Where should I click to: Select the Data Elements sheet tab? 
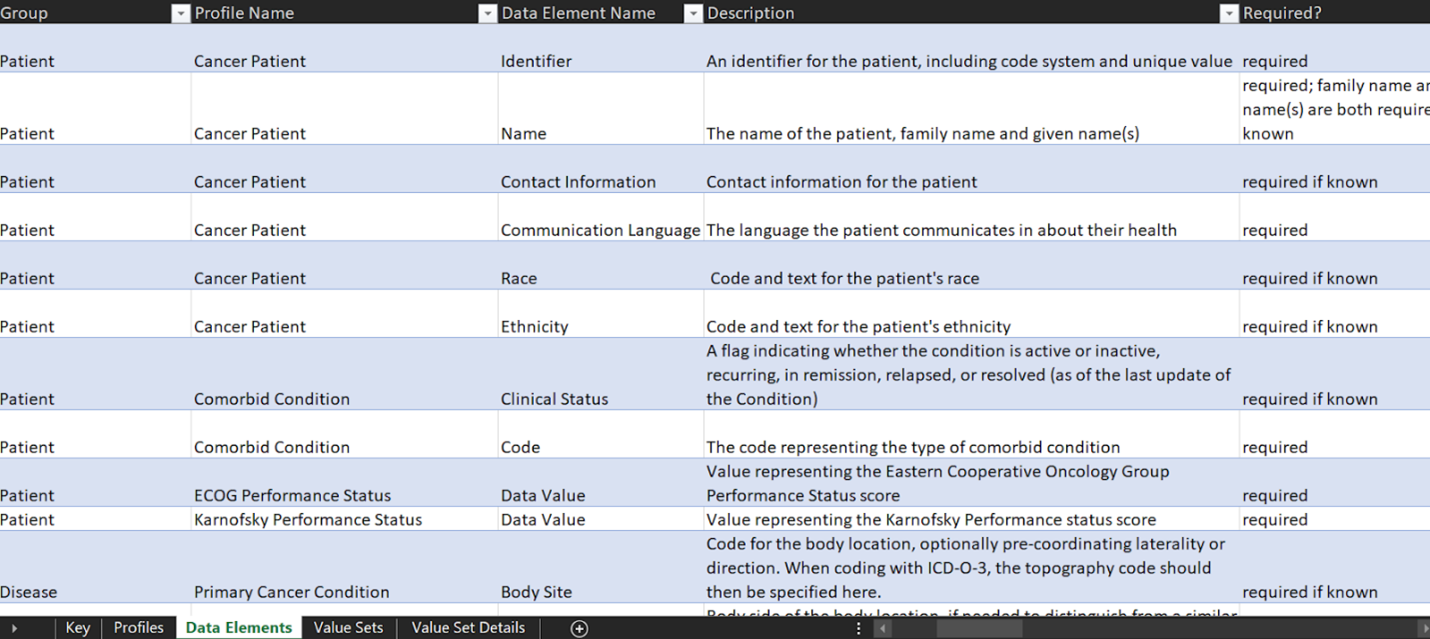point(239,628)
